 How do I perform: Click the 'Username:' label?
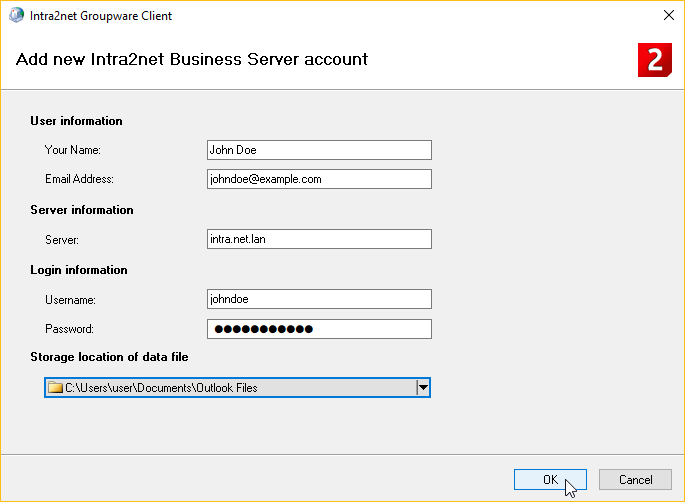70,300
